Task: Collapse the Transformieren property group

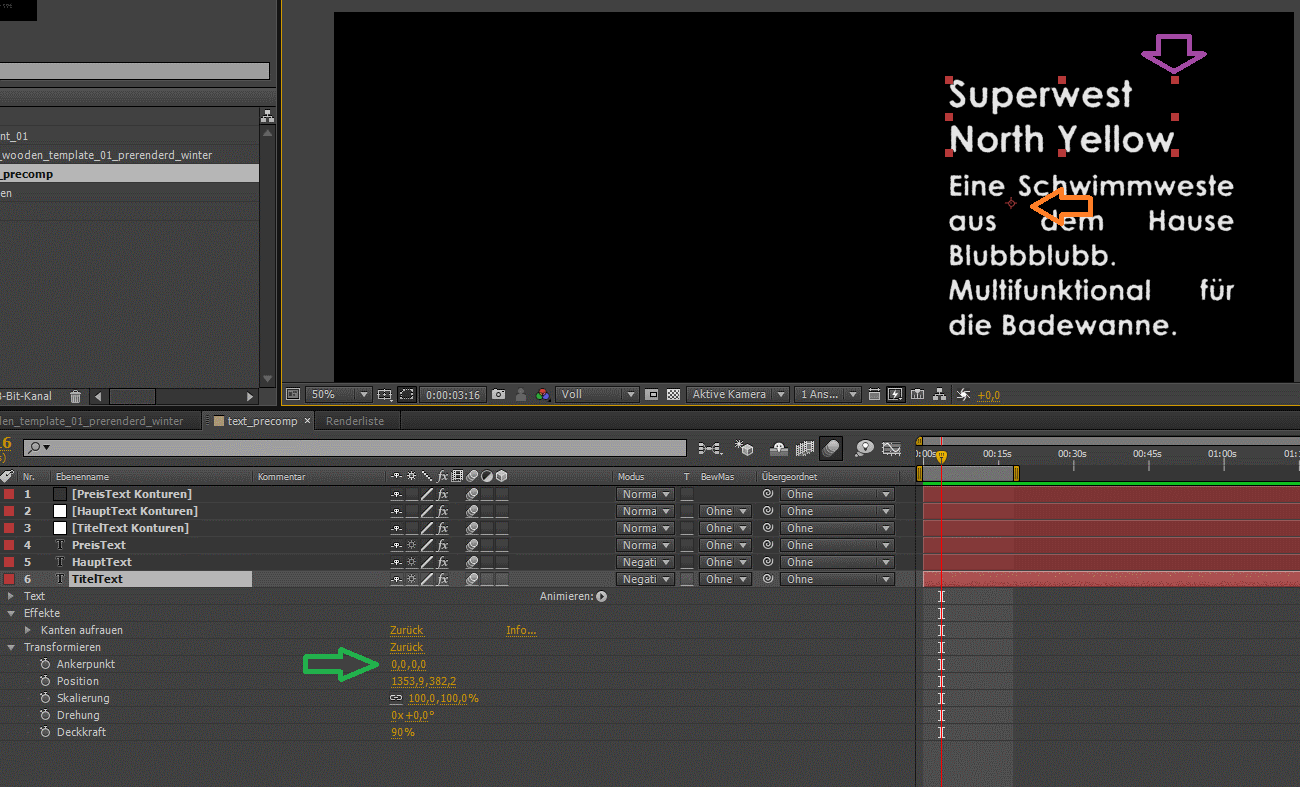Action: (12, 647)
